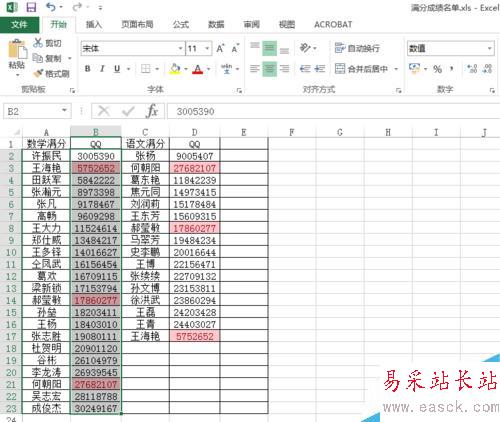Open the Name Box dropdown arrow
The height and width of the screenshot is (422, 500).
click(x=64, y=110)
